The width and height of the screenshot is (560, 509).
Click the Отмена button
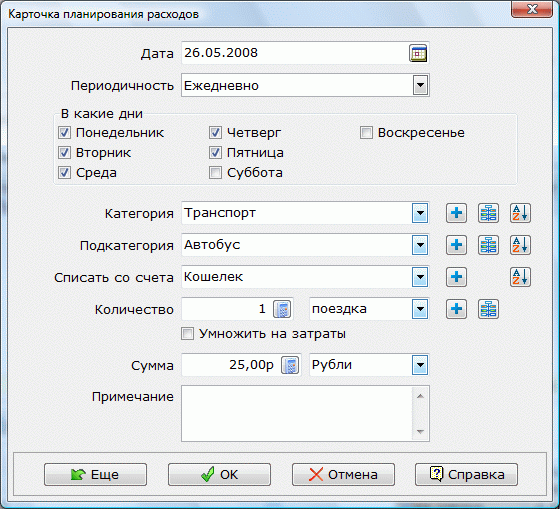(343, 474)
